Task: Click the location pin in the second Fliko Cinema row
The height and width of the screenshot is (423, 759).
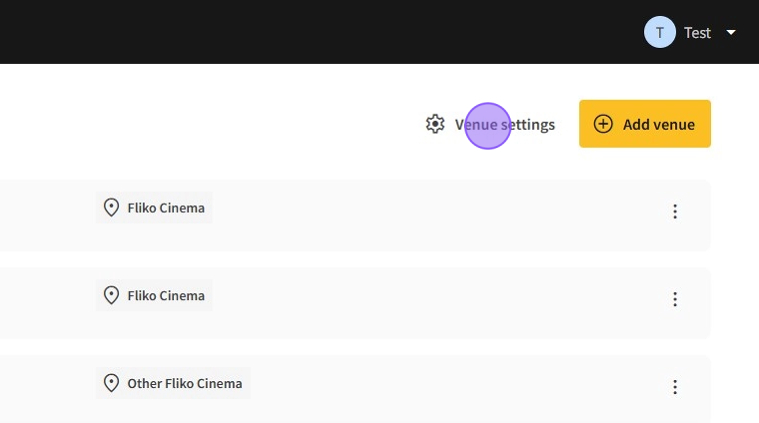Action: pos(112,295)
